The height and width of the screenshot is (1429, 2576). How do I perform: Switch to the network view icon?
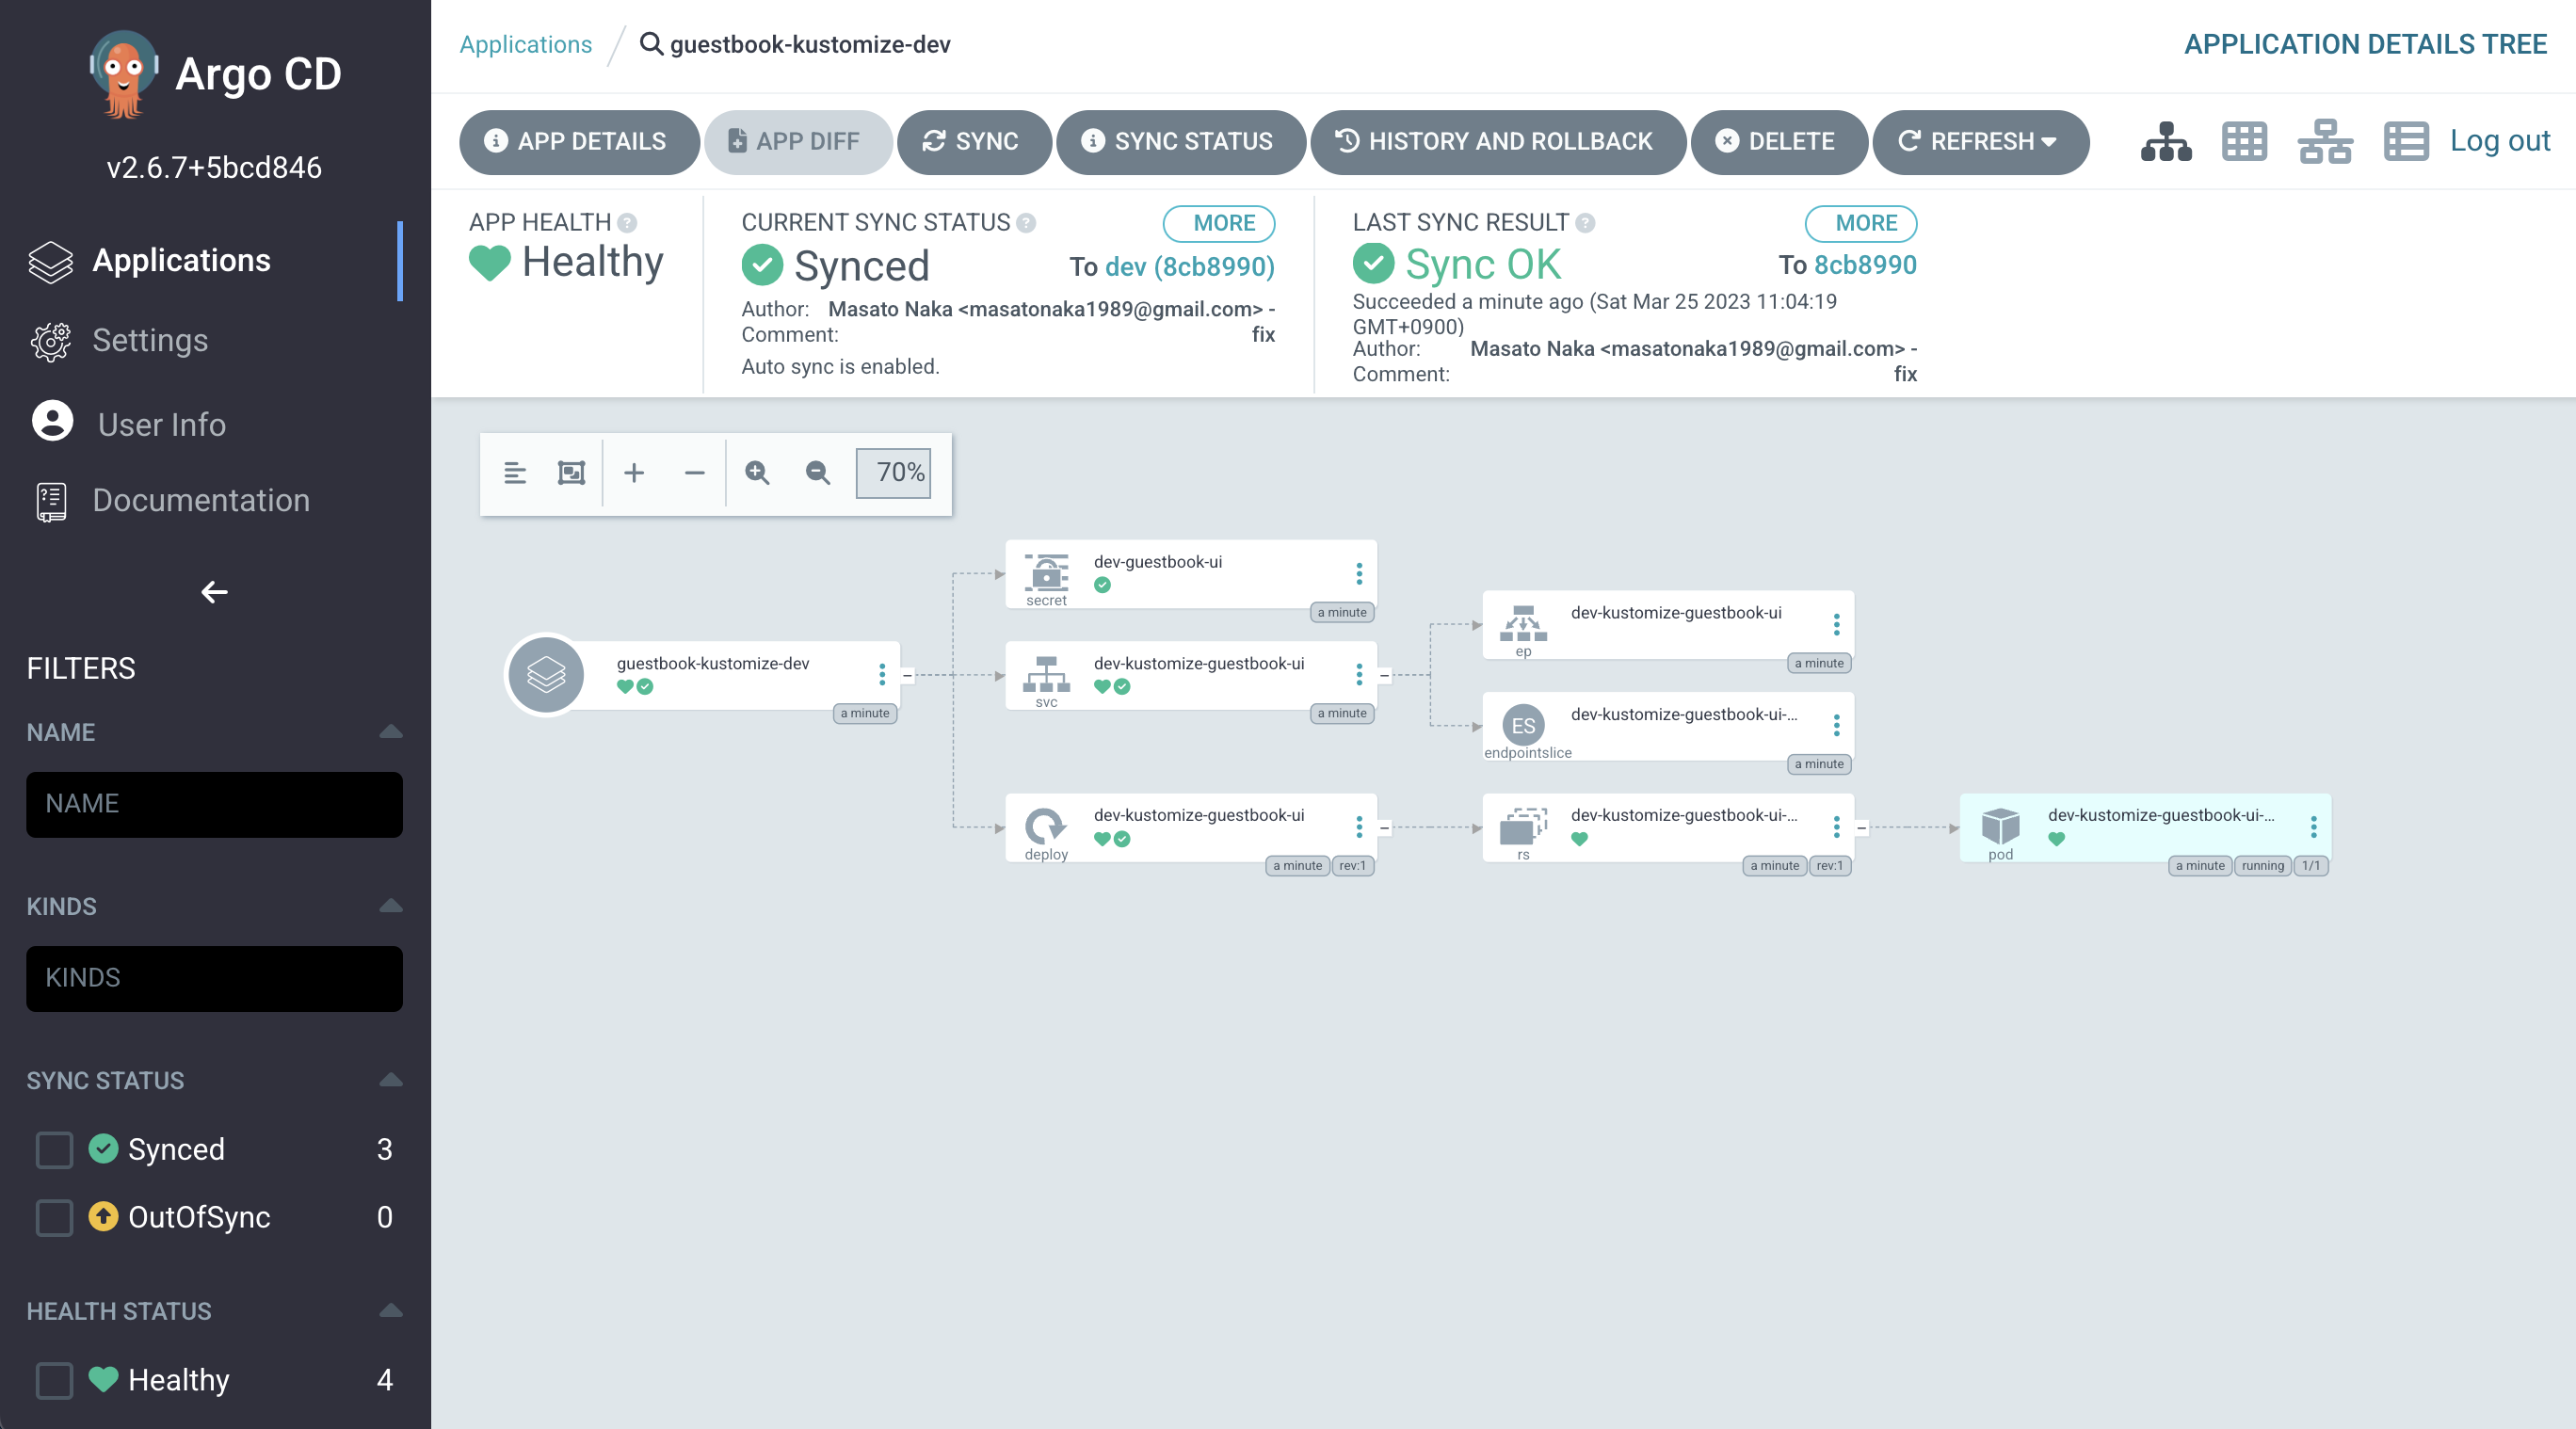click(2324, 141)
